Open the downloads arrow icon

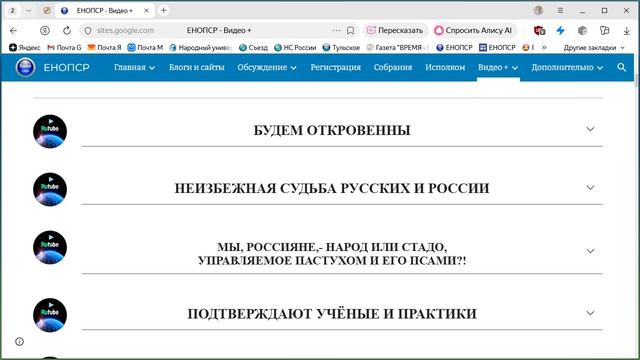click(627, 31)
